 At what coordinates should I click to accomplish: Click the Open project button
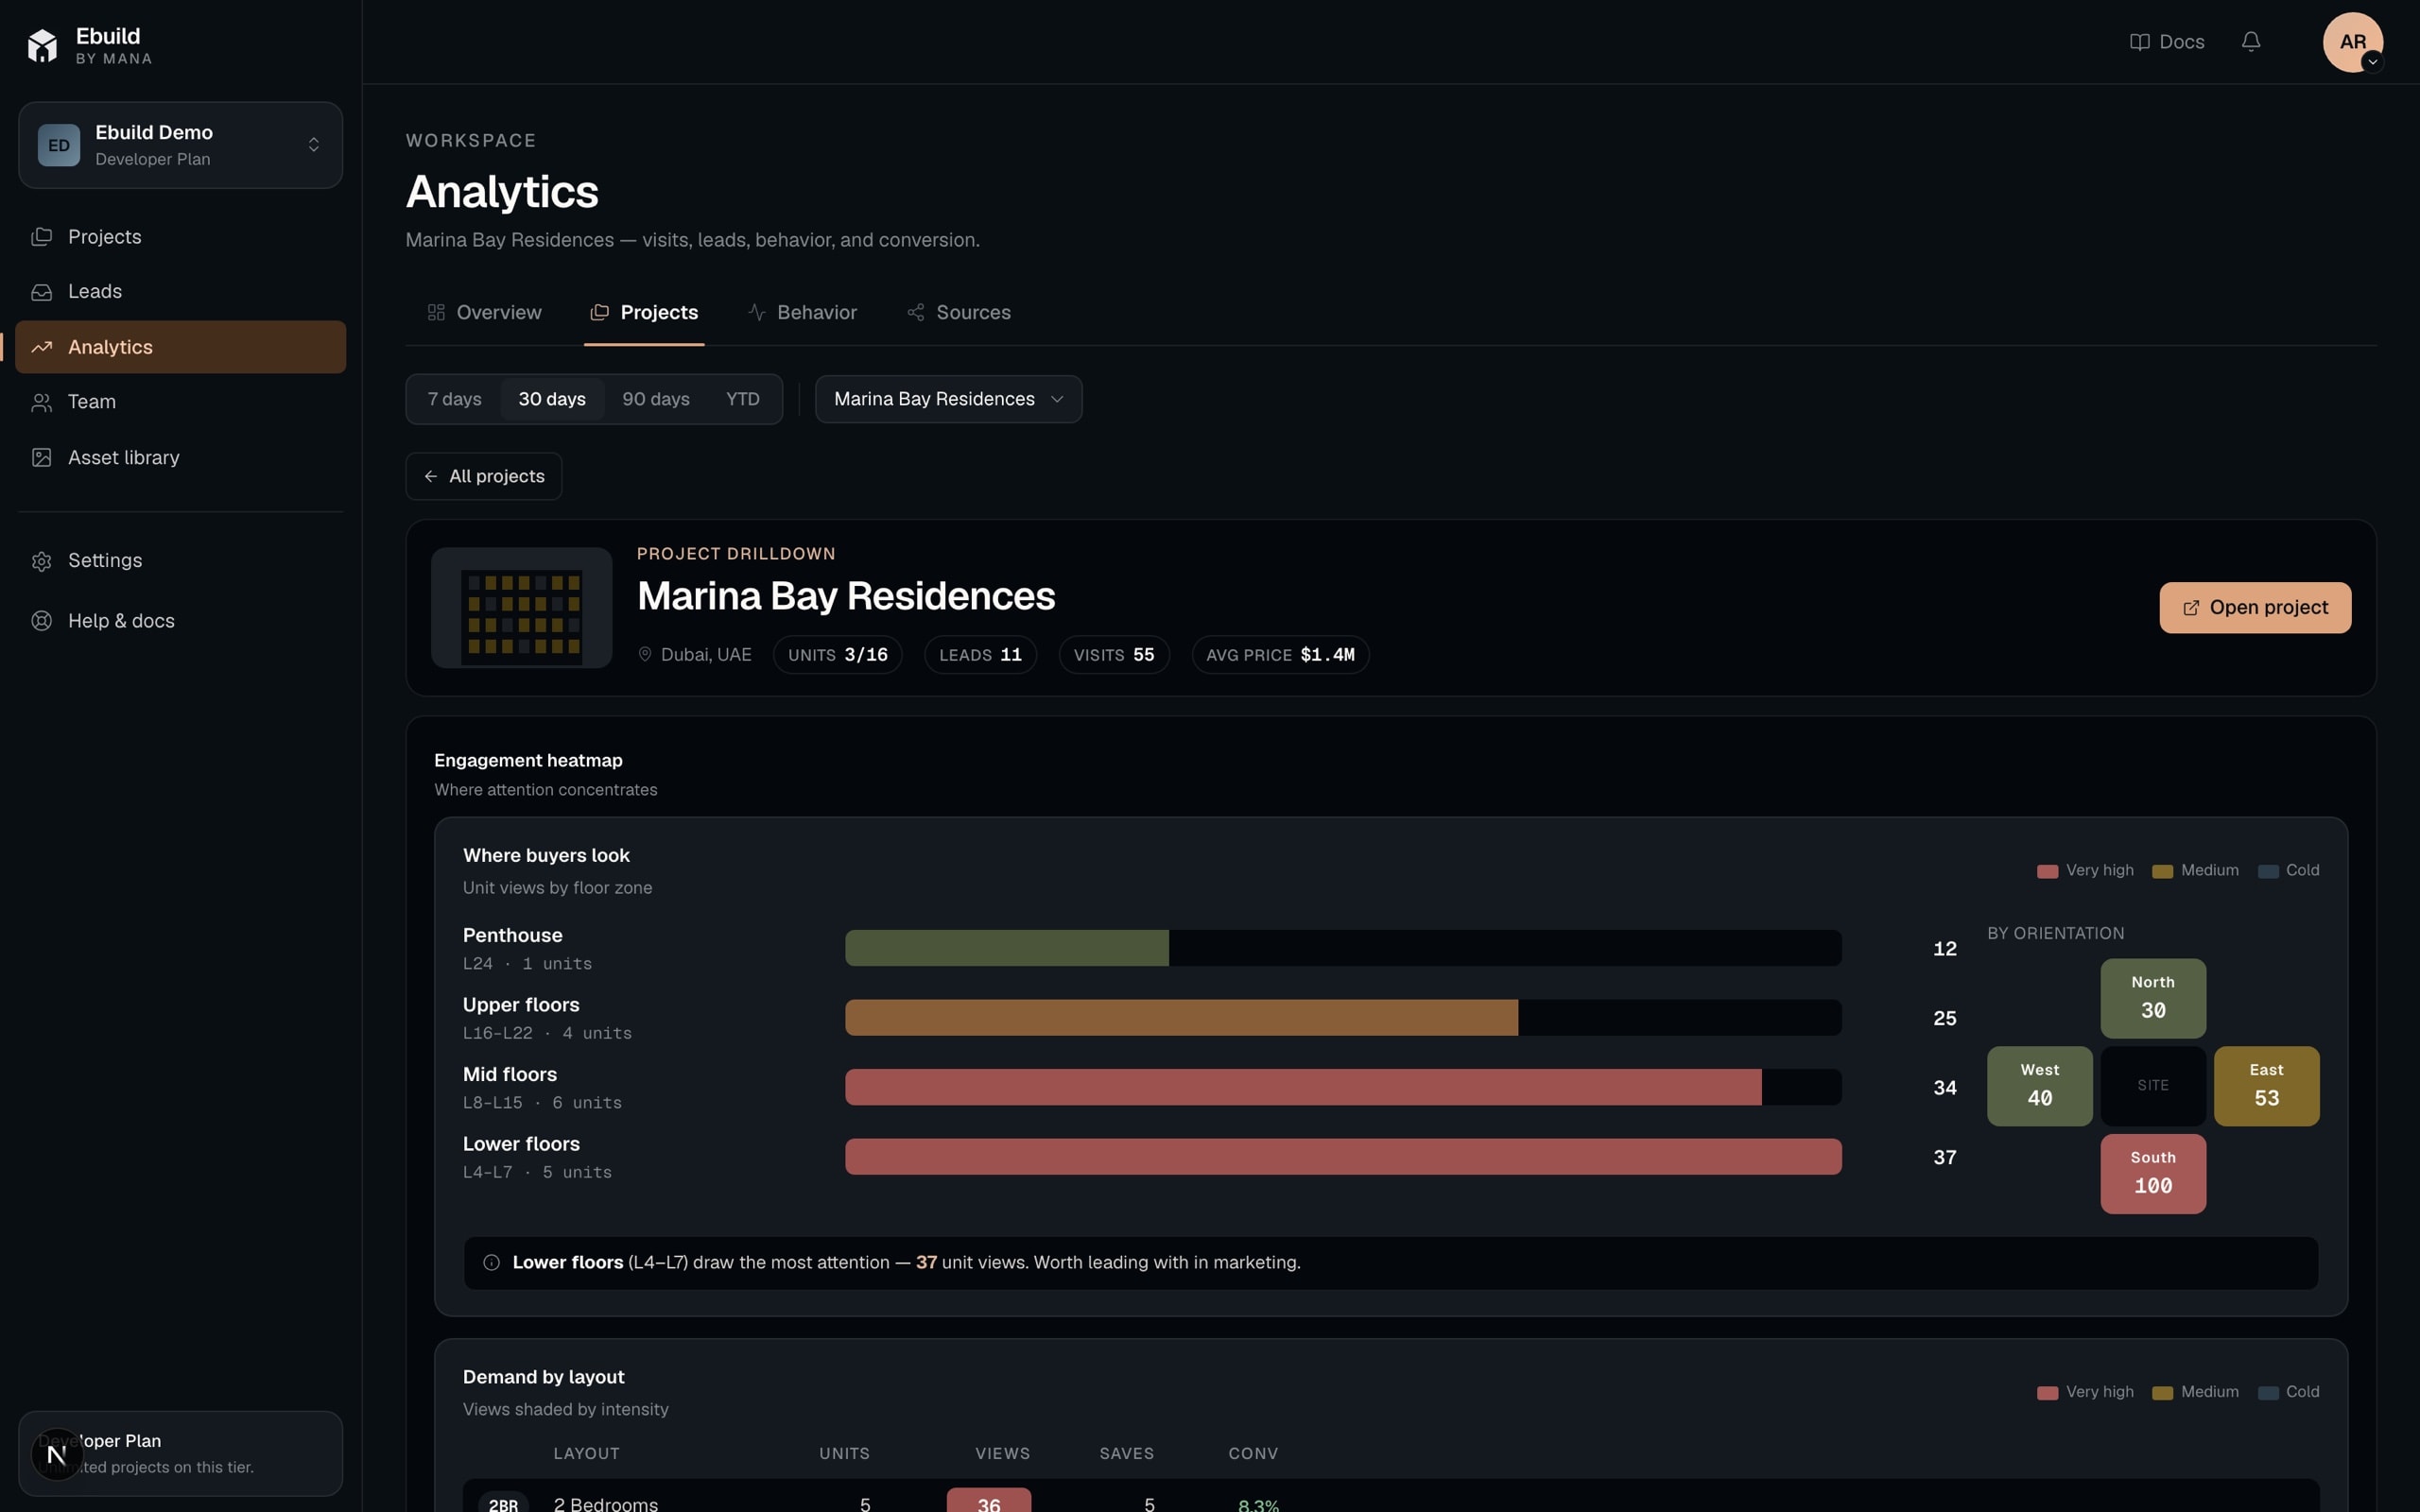pos(2255,608)
